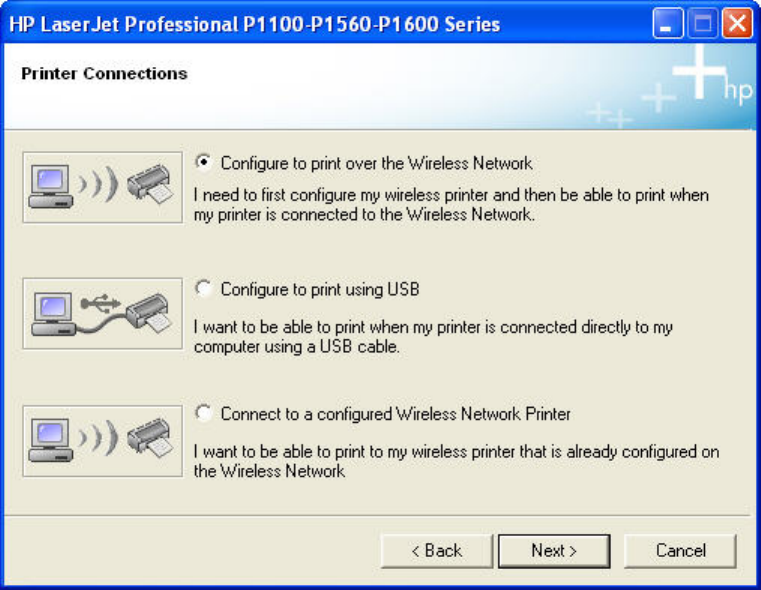
Task: Click the computer icon in the USB cable illustration
Action: (x=53, y=314)
